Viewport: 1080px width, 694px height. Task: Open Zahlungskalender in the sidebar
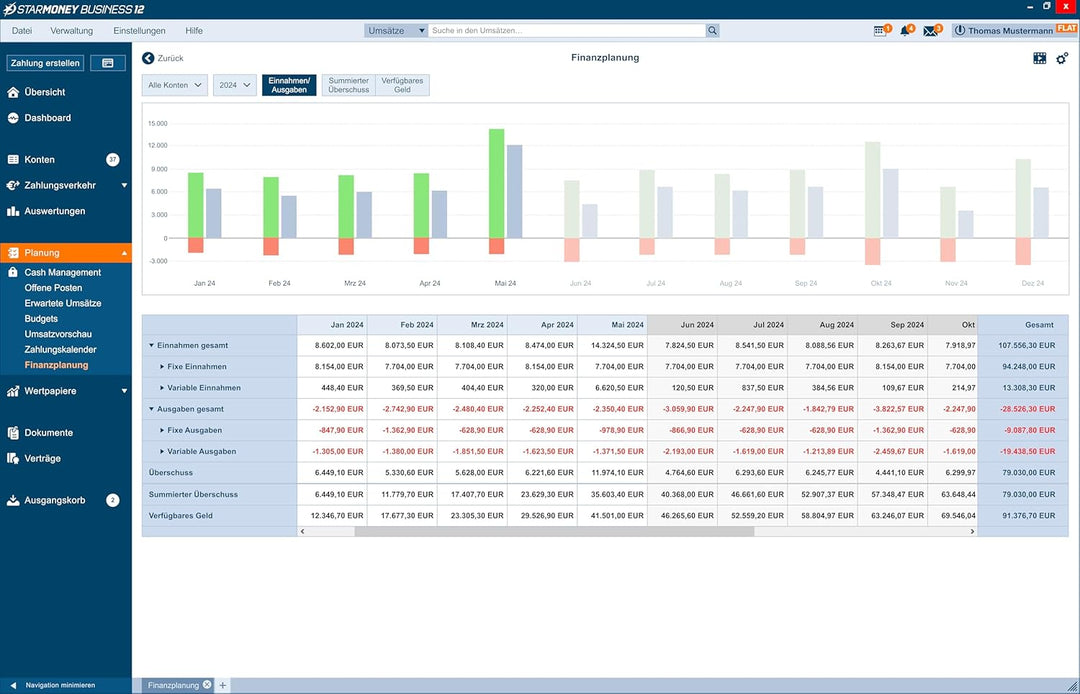[61, 350]
